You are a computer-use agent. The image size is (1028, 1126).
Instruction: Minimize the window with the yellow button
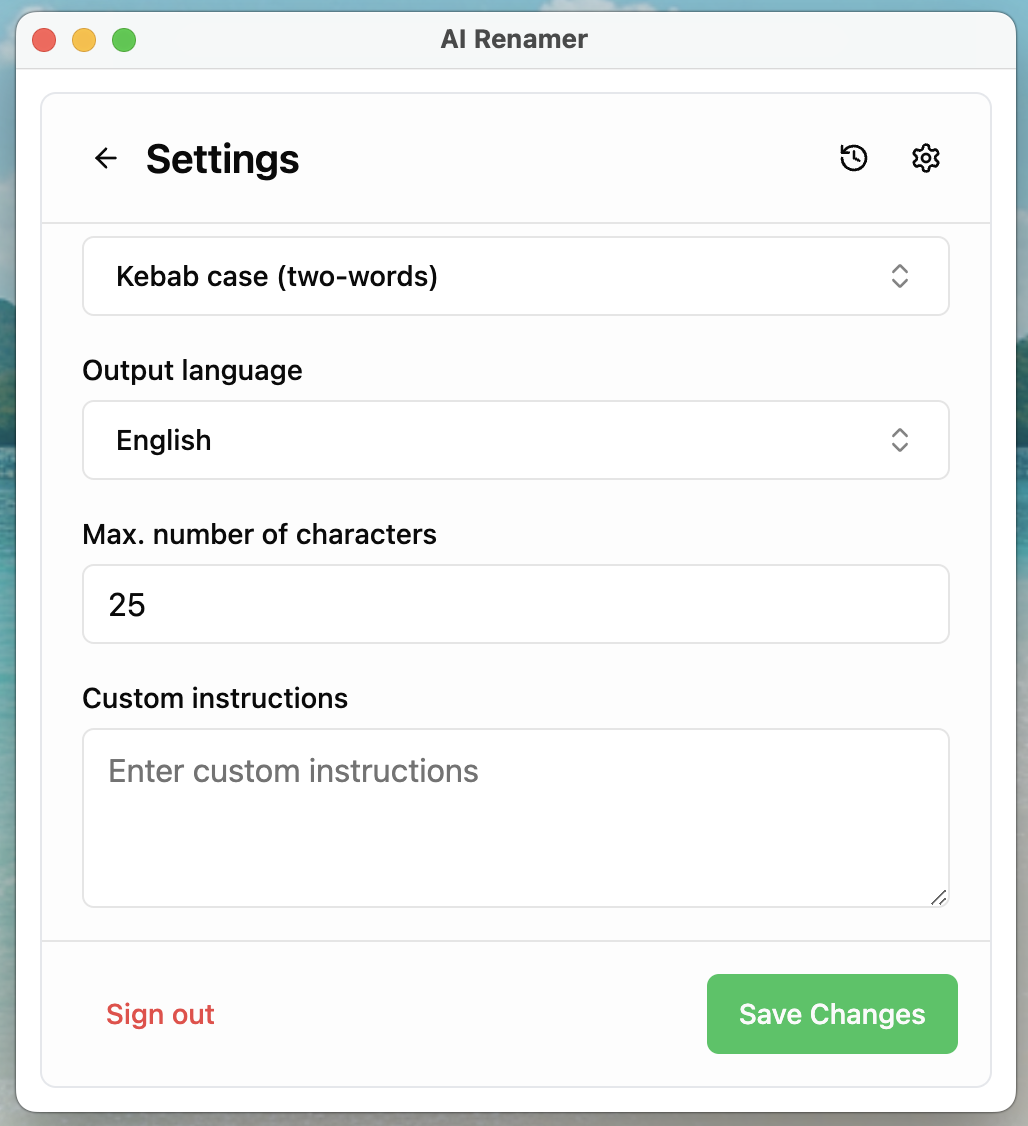[x=83, y=40]
